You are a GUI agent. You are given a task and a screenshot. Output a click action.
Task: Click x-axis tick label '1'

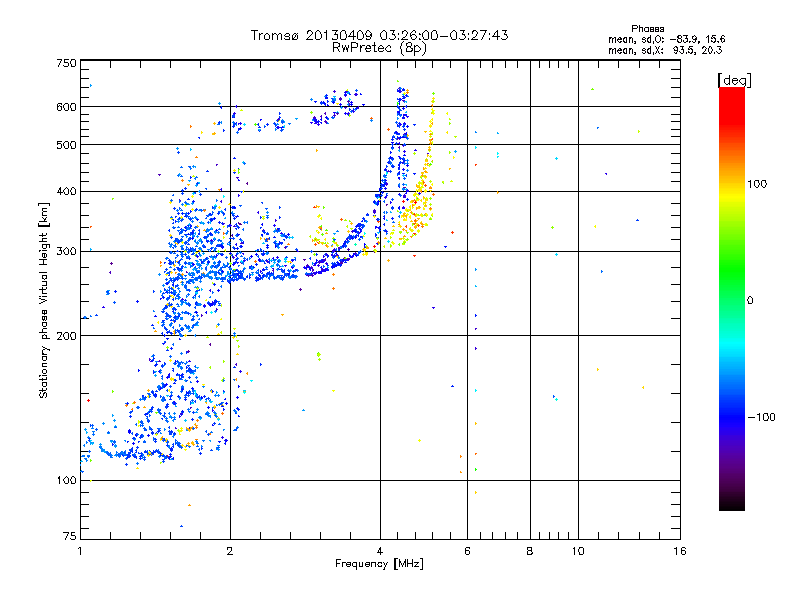80,551
